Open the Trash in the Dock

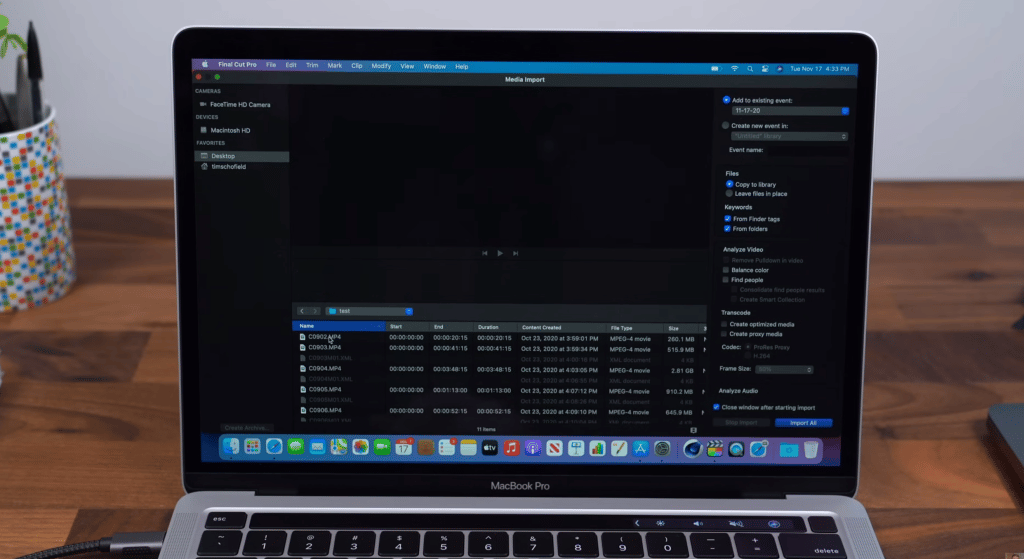810,450
